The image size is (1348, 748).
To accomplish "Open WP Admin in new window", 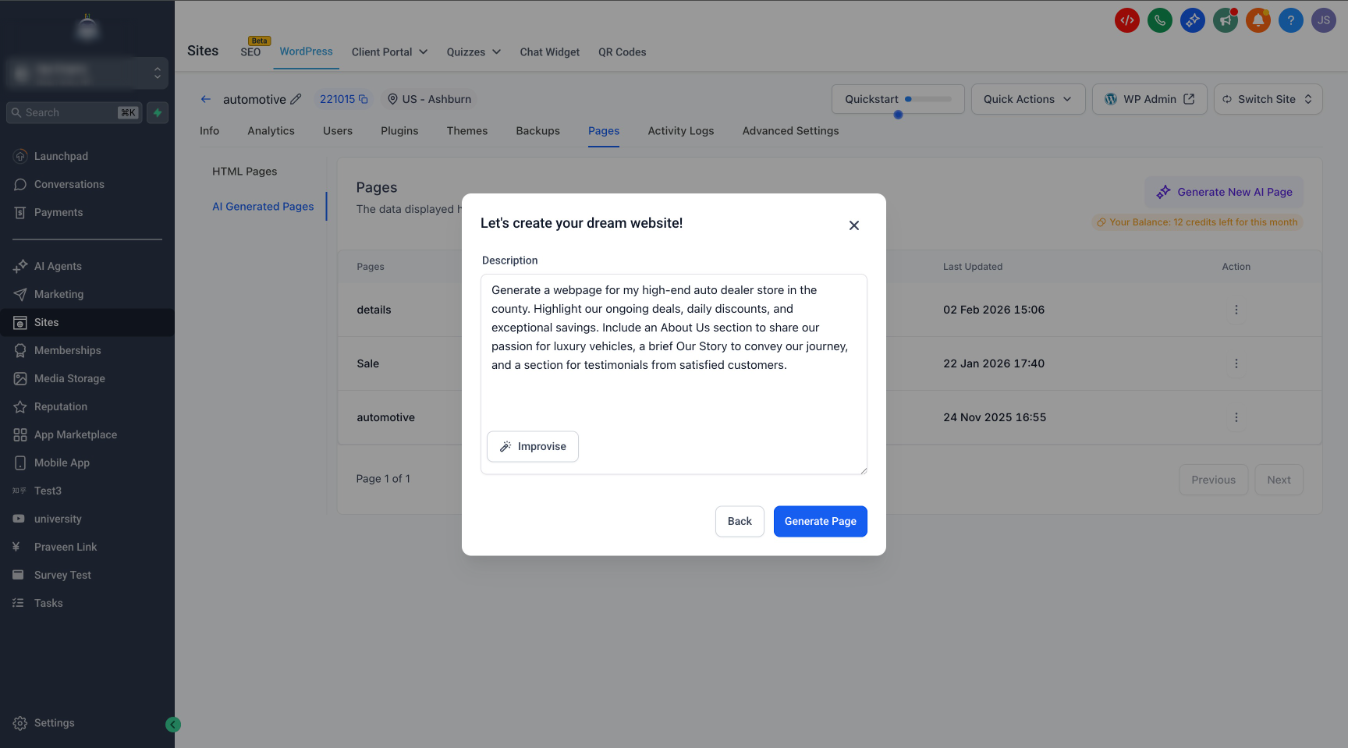I will [1149, 99].
